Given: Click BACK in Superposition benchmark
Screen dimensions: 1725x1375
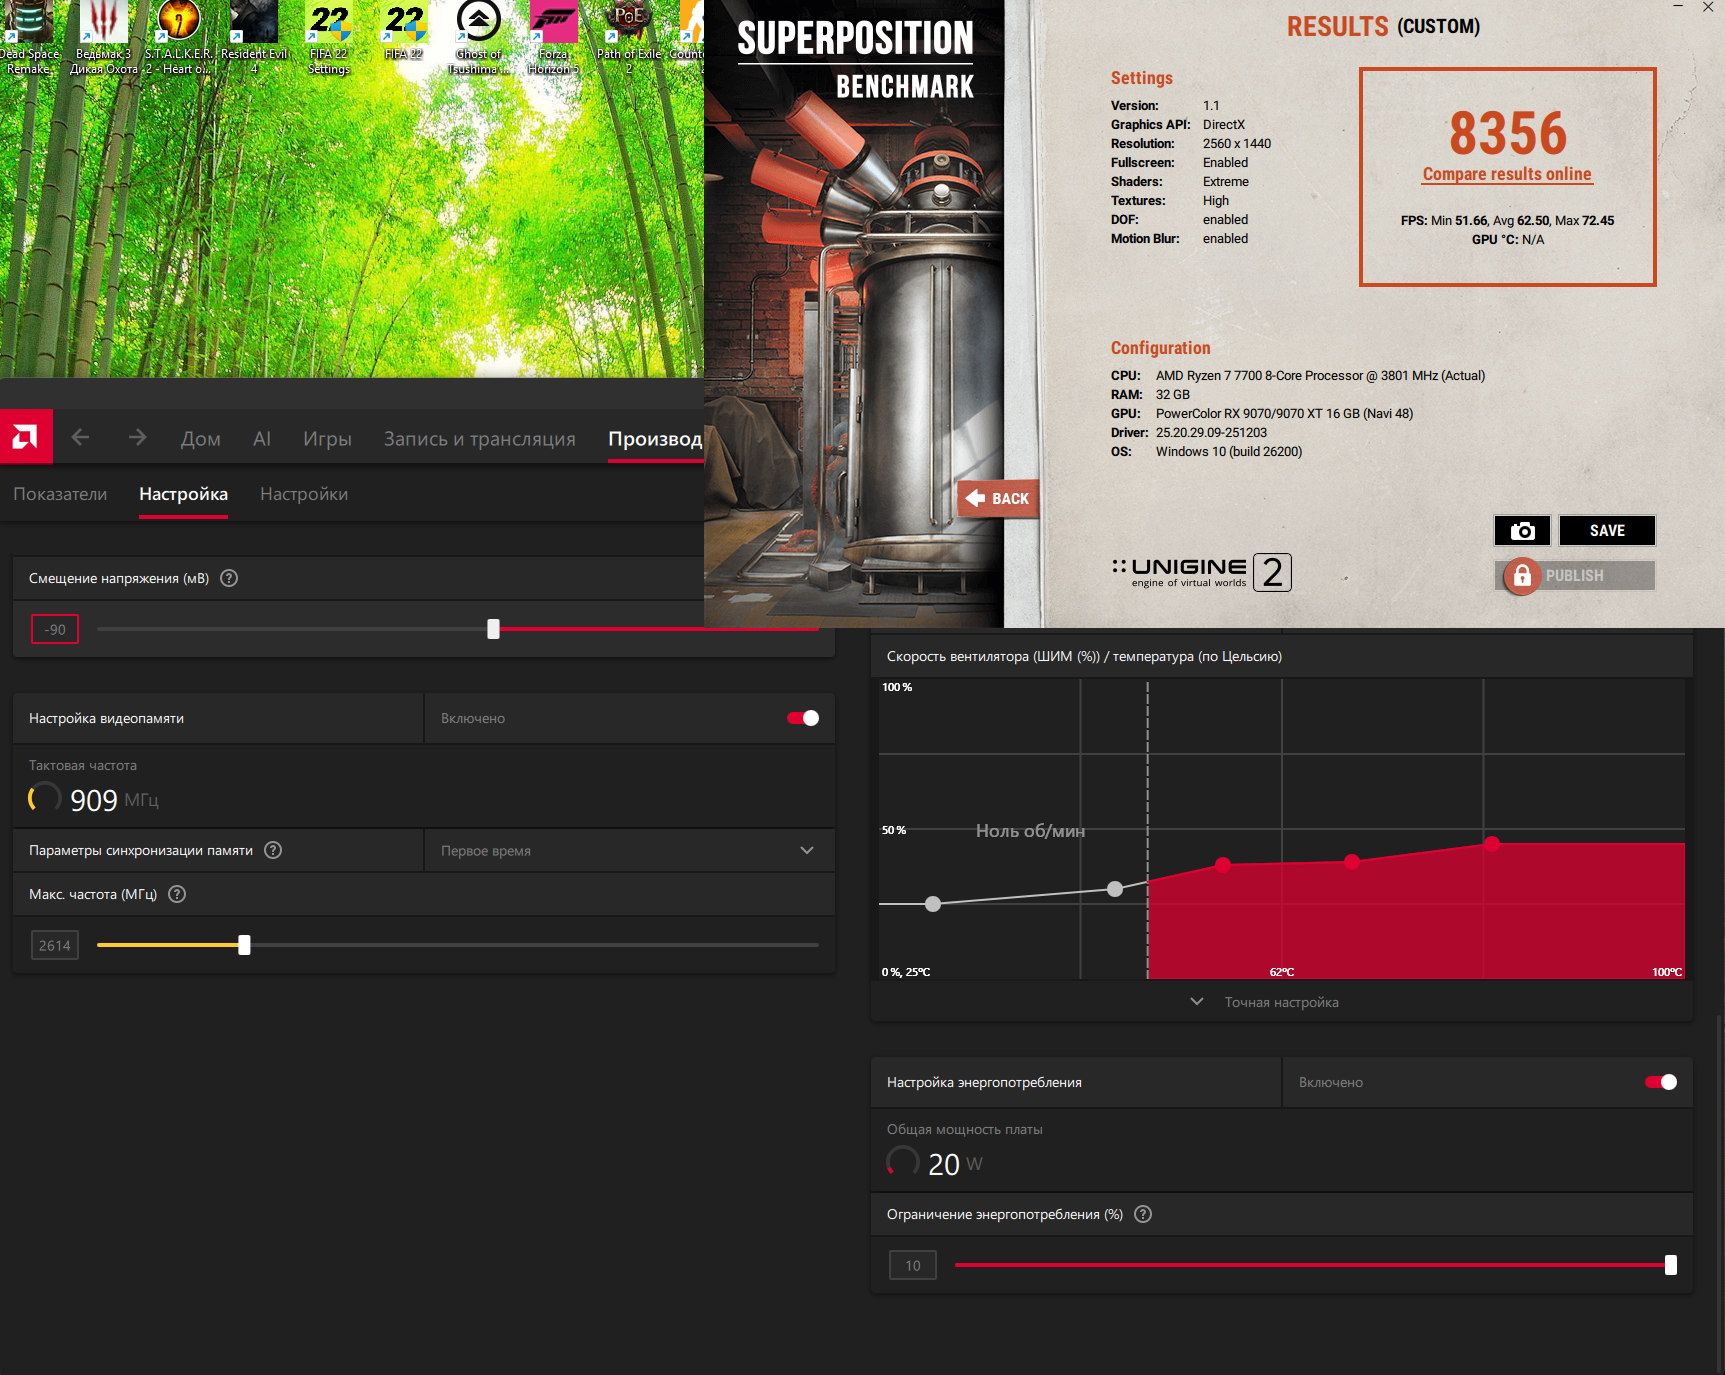Looking at the screenshot, I should (x=998, y=498).
